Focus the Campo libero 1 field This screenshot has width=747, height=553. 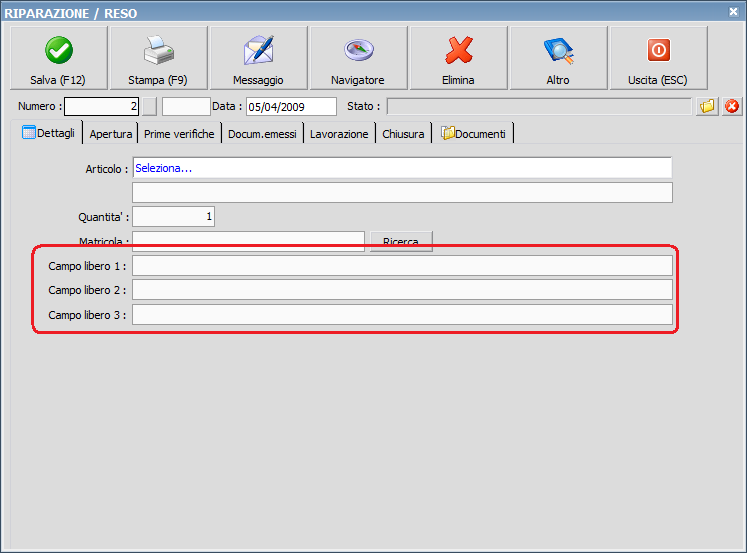click(403, 266)
